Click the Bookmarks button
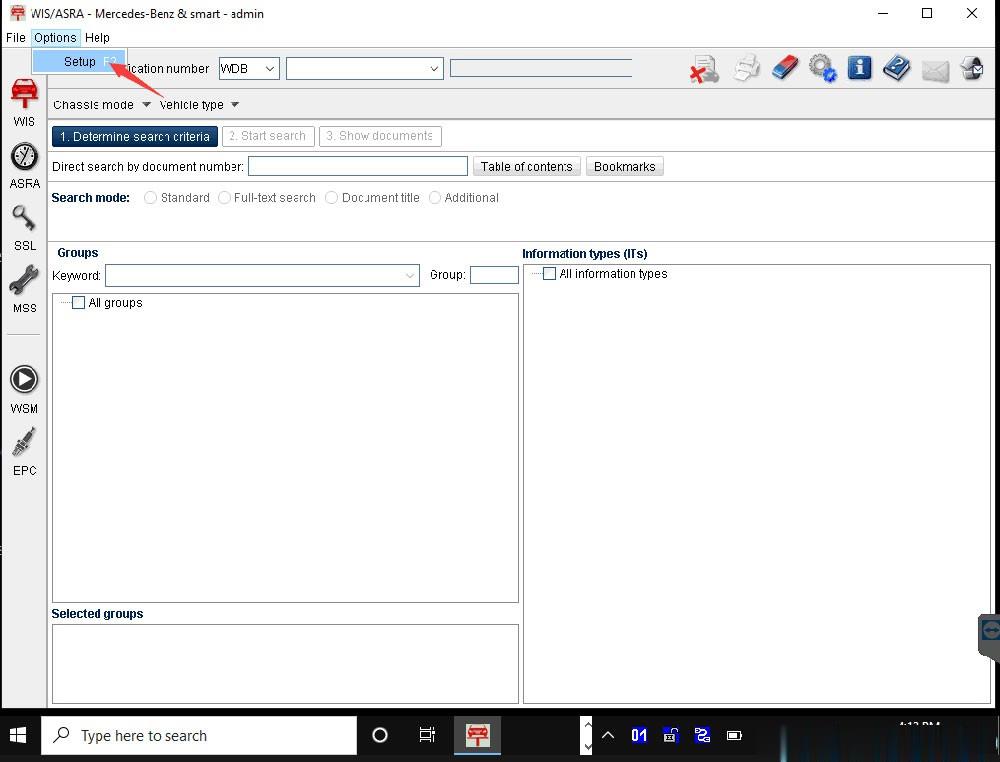 624,166
